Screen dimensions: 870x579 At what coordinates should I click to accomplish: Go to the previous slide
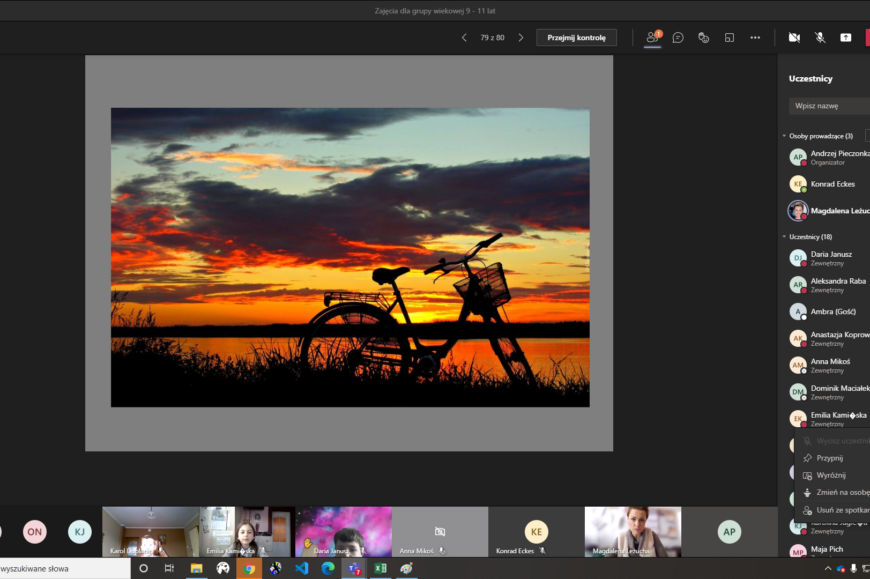point(464,38)
